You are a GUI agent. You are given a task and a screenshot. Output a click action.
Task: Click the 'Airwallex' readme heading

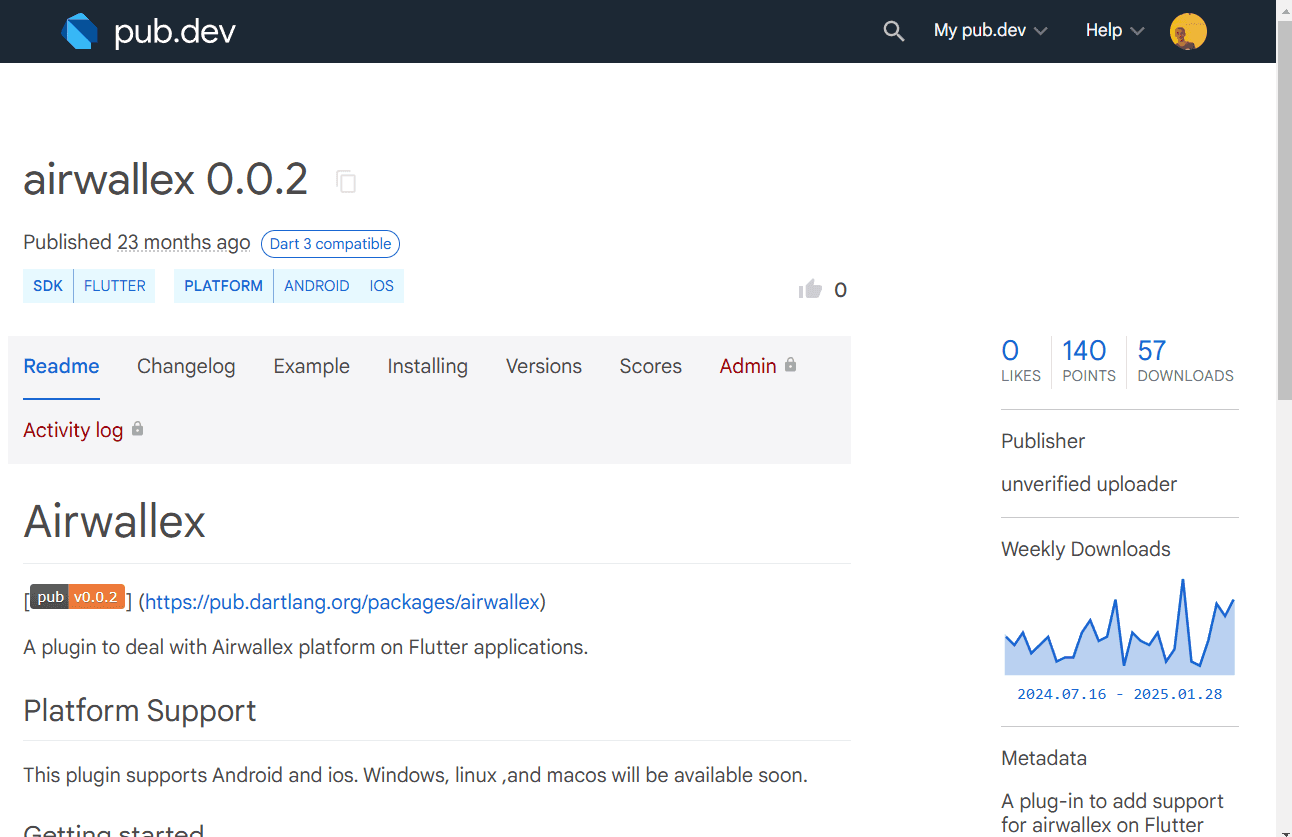click(x=114, y=521)
